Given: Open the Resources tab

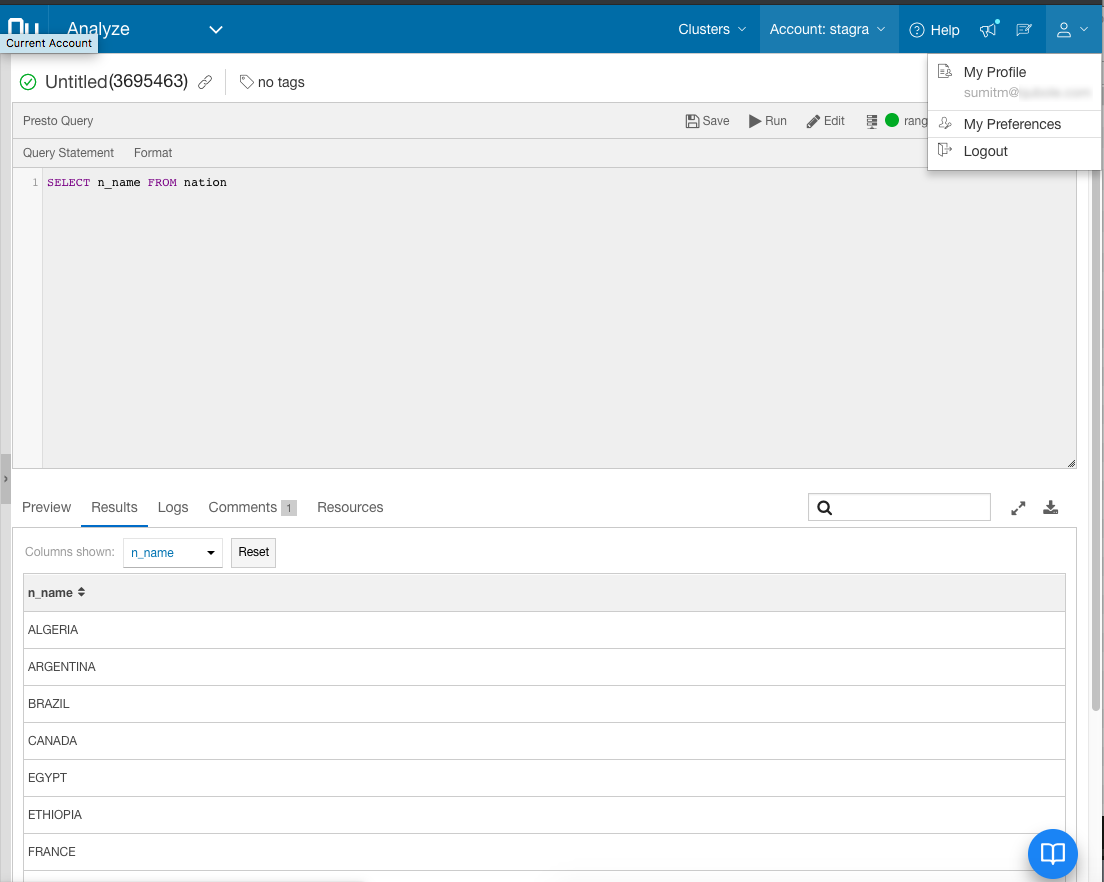Looking at the screenshot, I should pyautogui.click(x=350, y=508).
